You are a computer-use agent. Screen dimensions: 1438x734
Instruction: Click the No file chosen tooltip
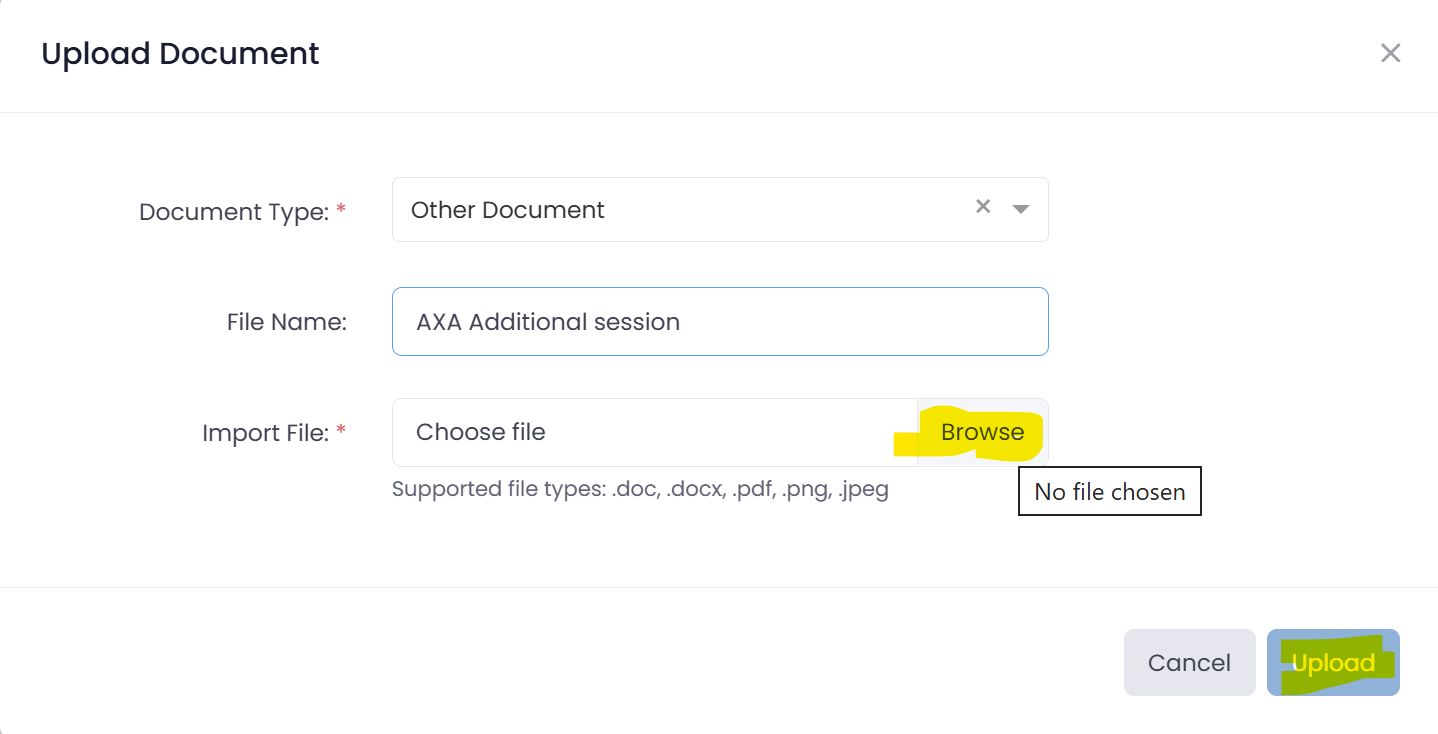click(x=1110, y=491)
